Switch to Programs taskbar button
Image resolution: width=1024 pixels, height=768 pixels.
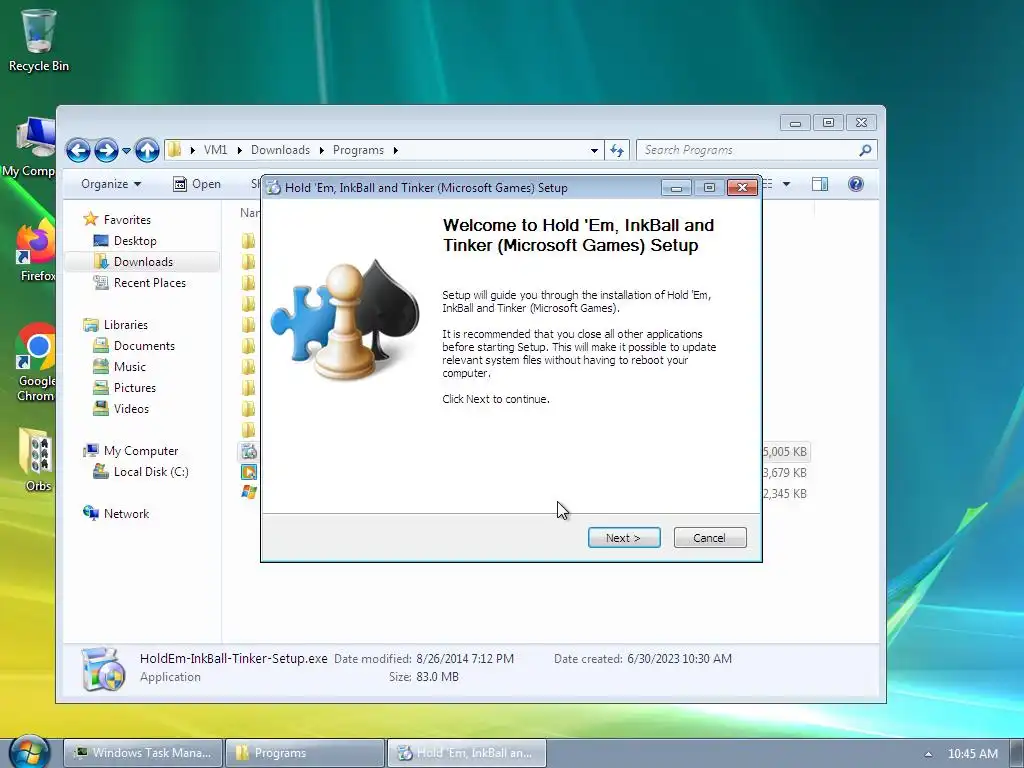point(305,753)
